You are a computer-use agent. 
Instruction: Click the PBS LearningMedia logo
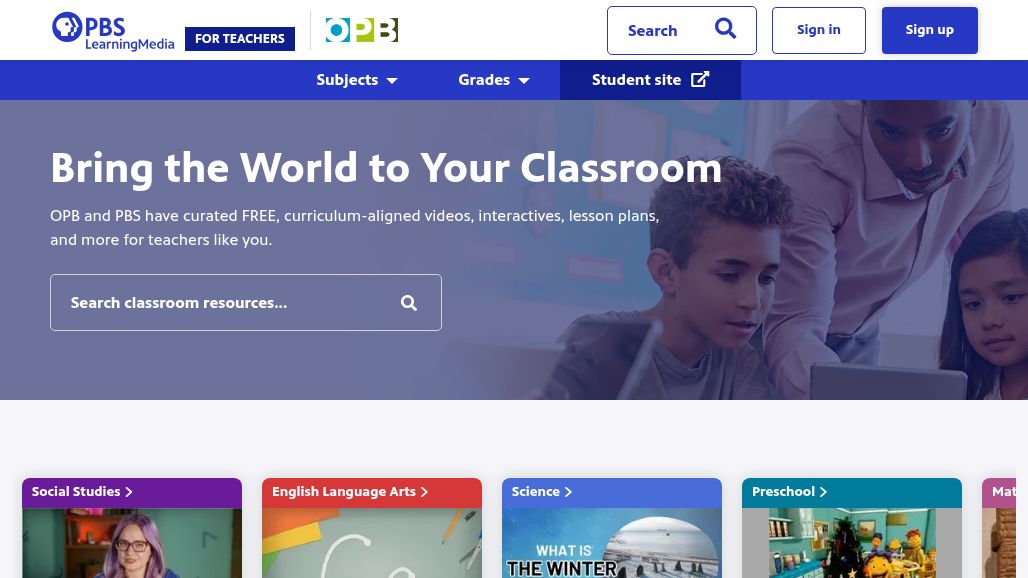(113, 31)
